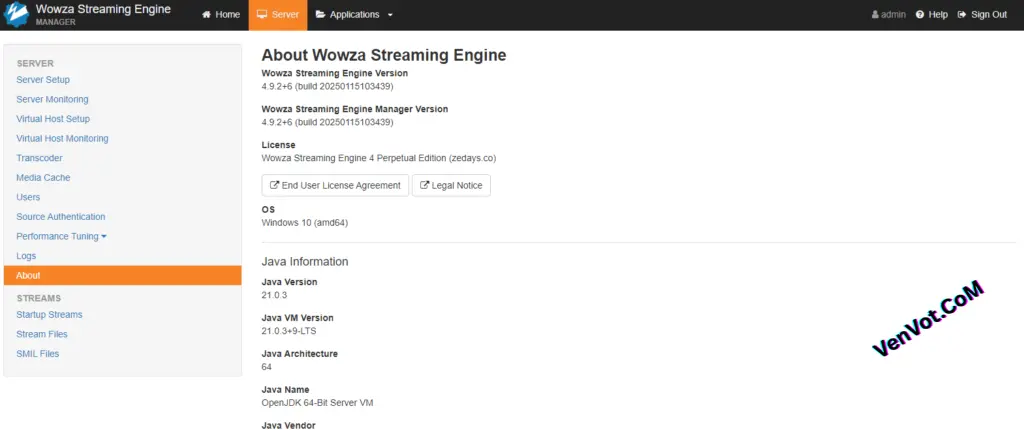The image size is (1024, 430).
Task: Click the engine version 4.9.2+6 build text
Action: [327, 86]
